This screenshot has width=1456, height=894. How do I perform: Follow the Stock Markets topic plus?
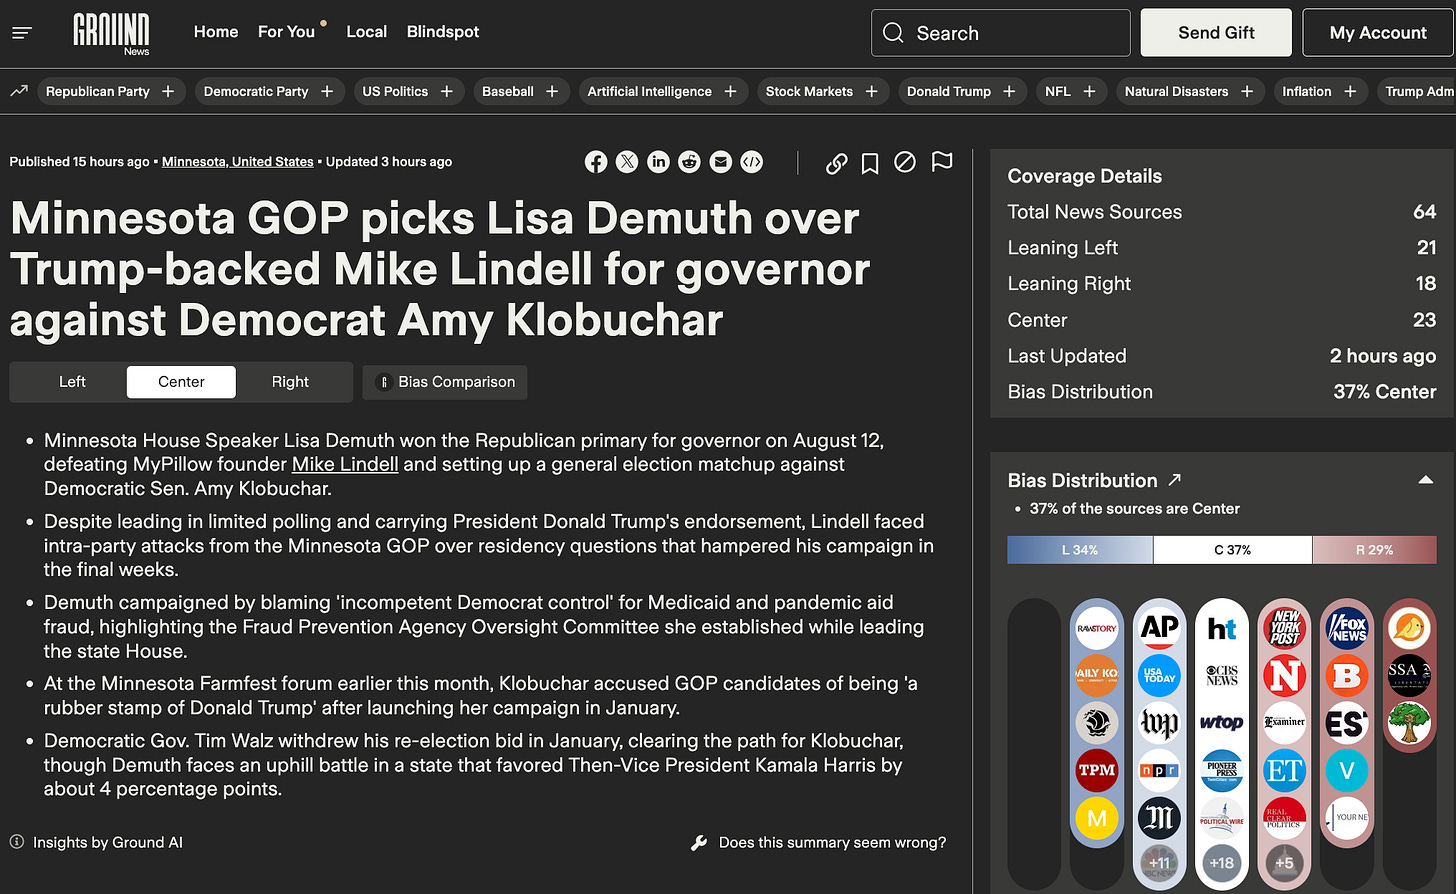pyautogui.click(x=872, y=91)
